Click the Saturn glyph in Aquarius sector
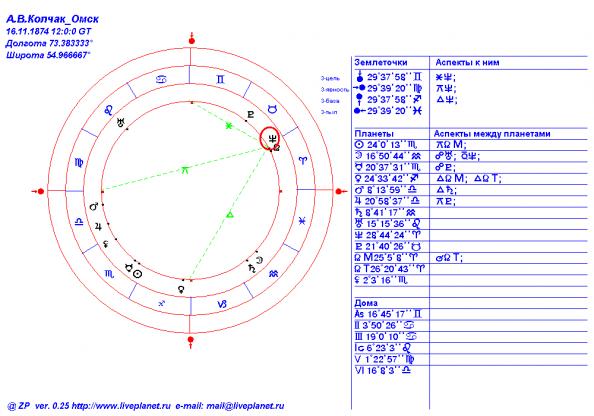Viewport: 594px width, 416px height. coord(252,268)
